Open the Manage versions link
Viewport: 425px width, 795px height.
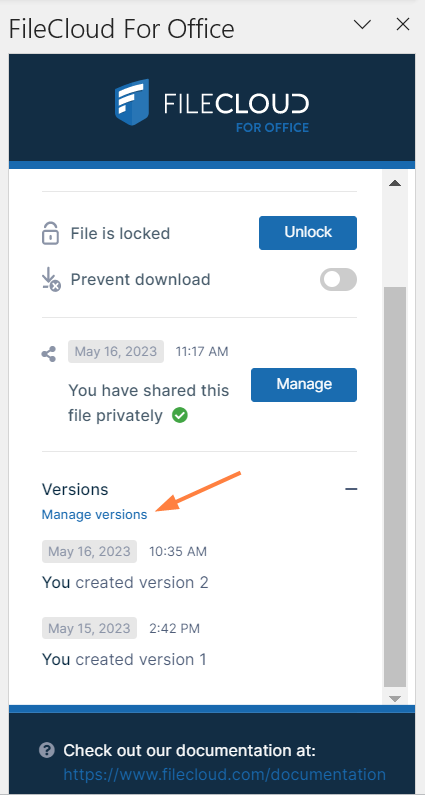pyautogui.click(x=94, y=515)
